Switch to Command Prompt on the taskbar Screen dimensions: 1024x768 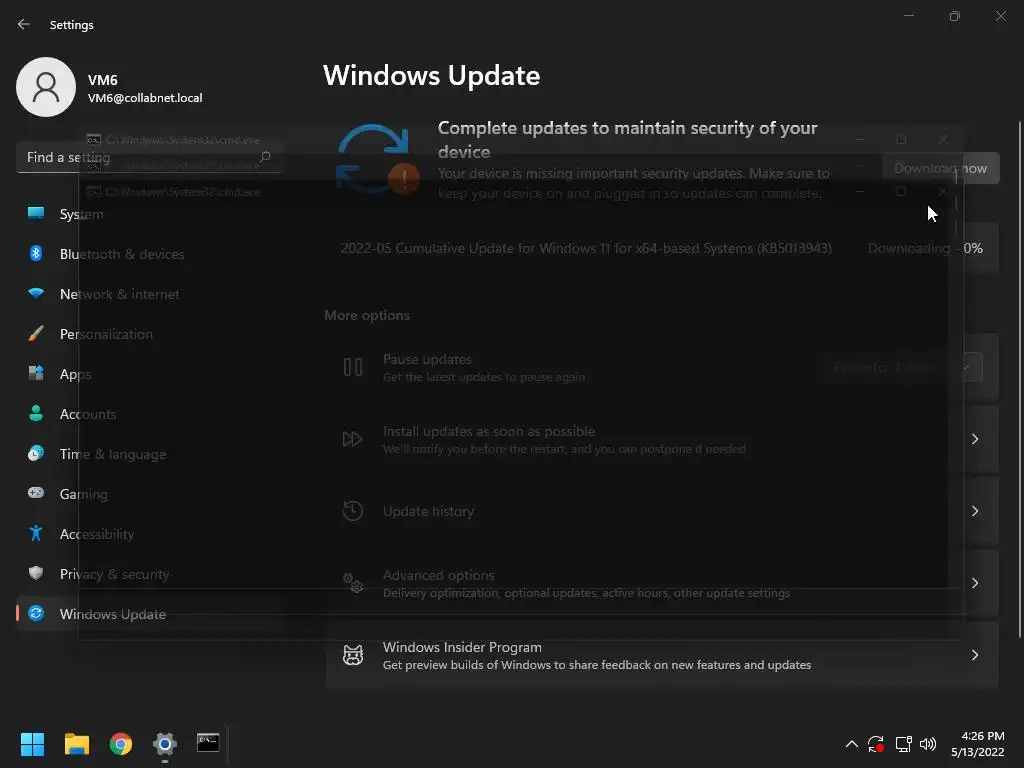tap(208, 743)
